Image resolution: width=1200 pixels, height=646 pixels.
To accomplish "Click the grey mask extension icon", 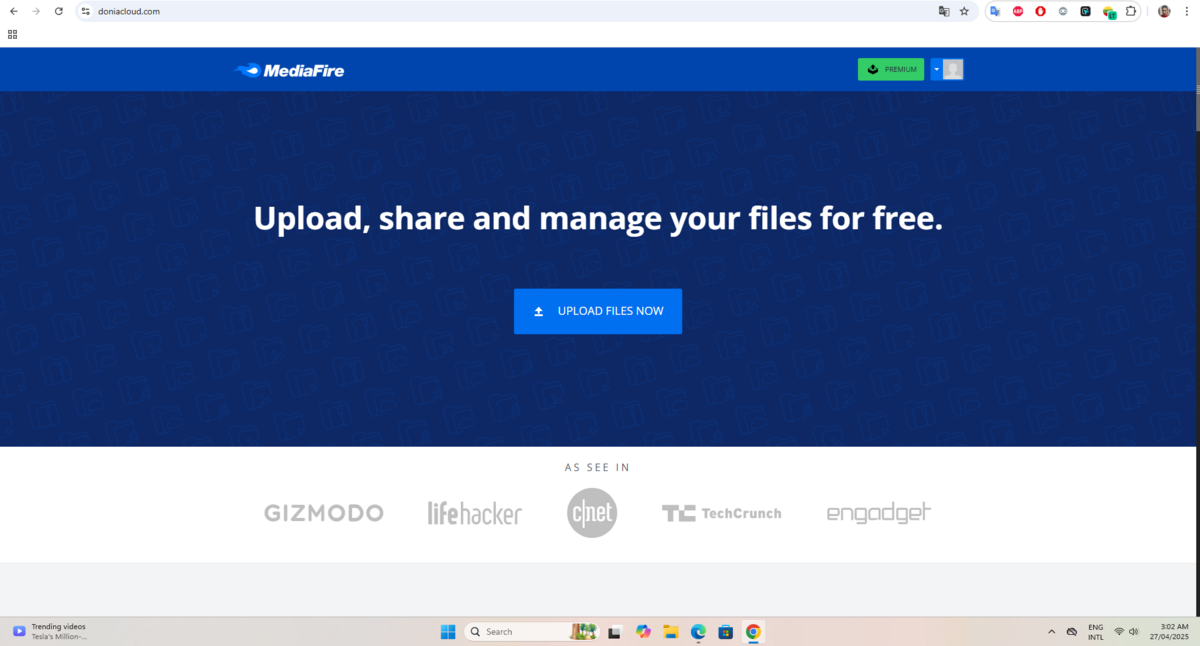I will coord(1063,11).
